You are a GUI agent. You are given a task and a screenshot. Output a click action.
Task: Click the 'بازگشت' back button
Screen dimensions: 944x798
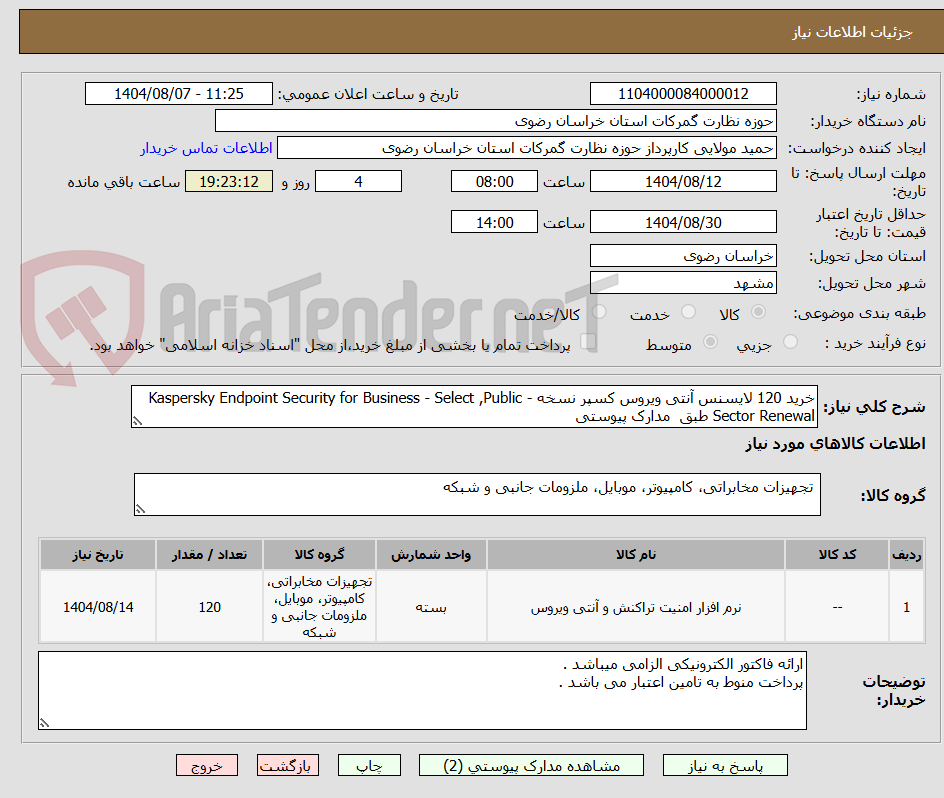tap(288, 765)
